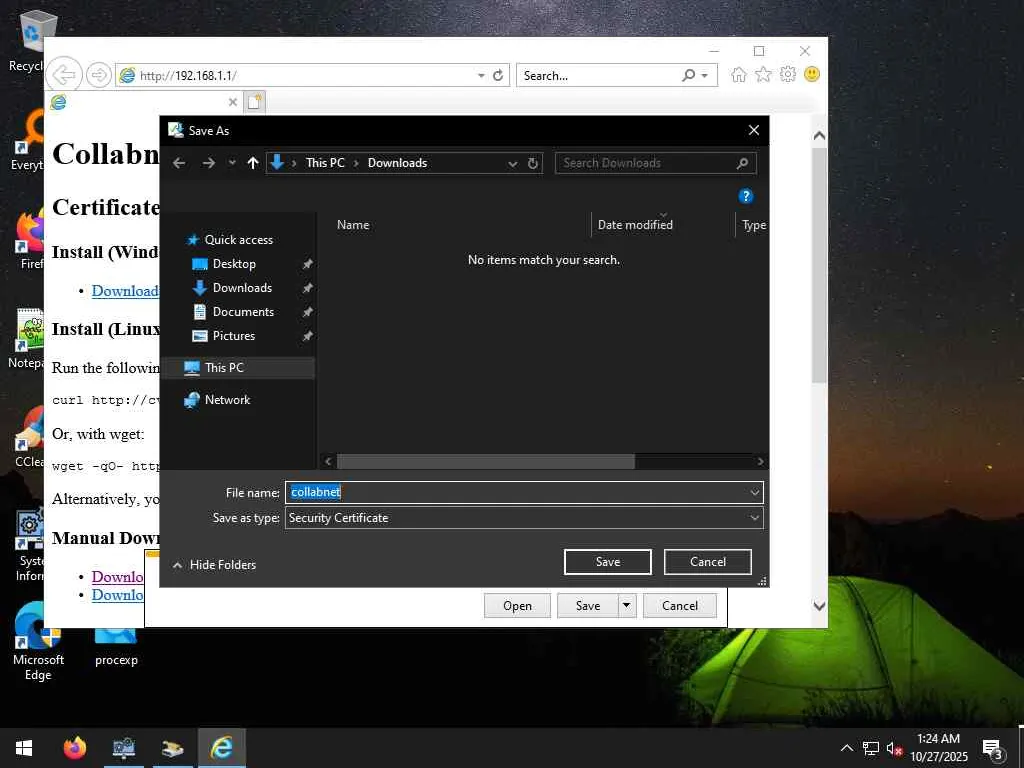Viewport: 1024px width, 768px height.
Task: Open Downloads in navigation pane
Action: tap(242, 288)
